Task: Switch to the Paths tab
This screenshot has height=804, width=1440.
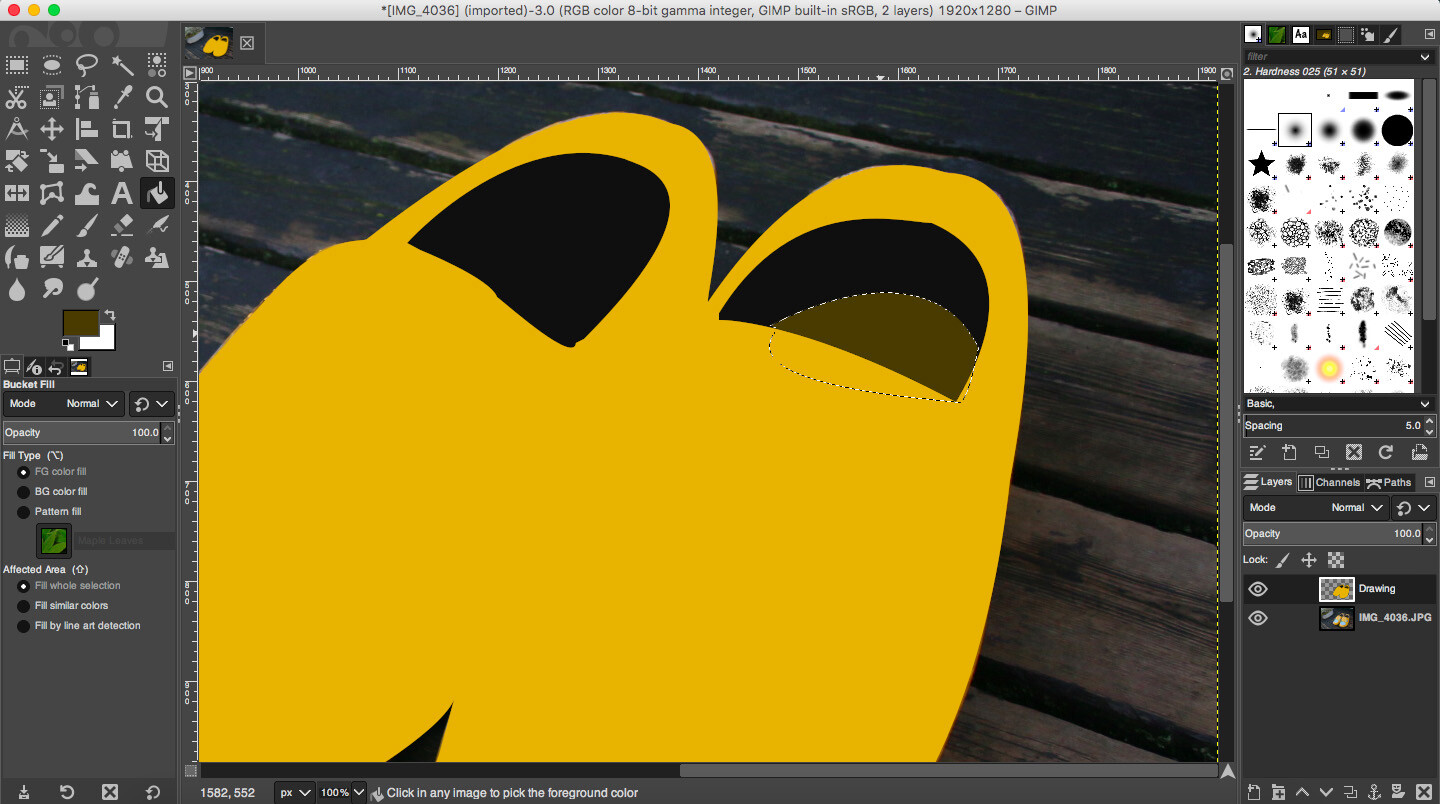Action: 1390,482
